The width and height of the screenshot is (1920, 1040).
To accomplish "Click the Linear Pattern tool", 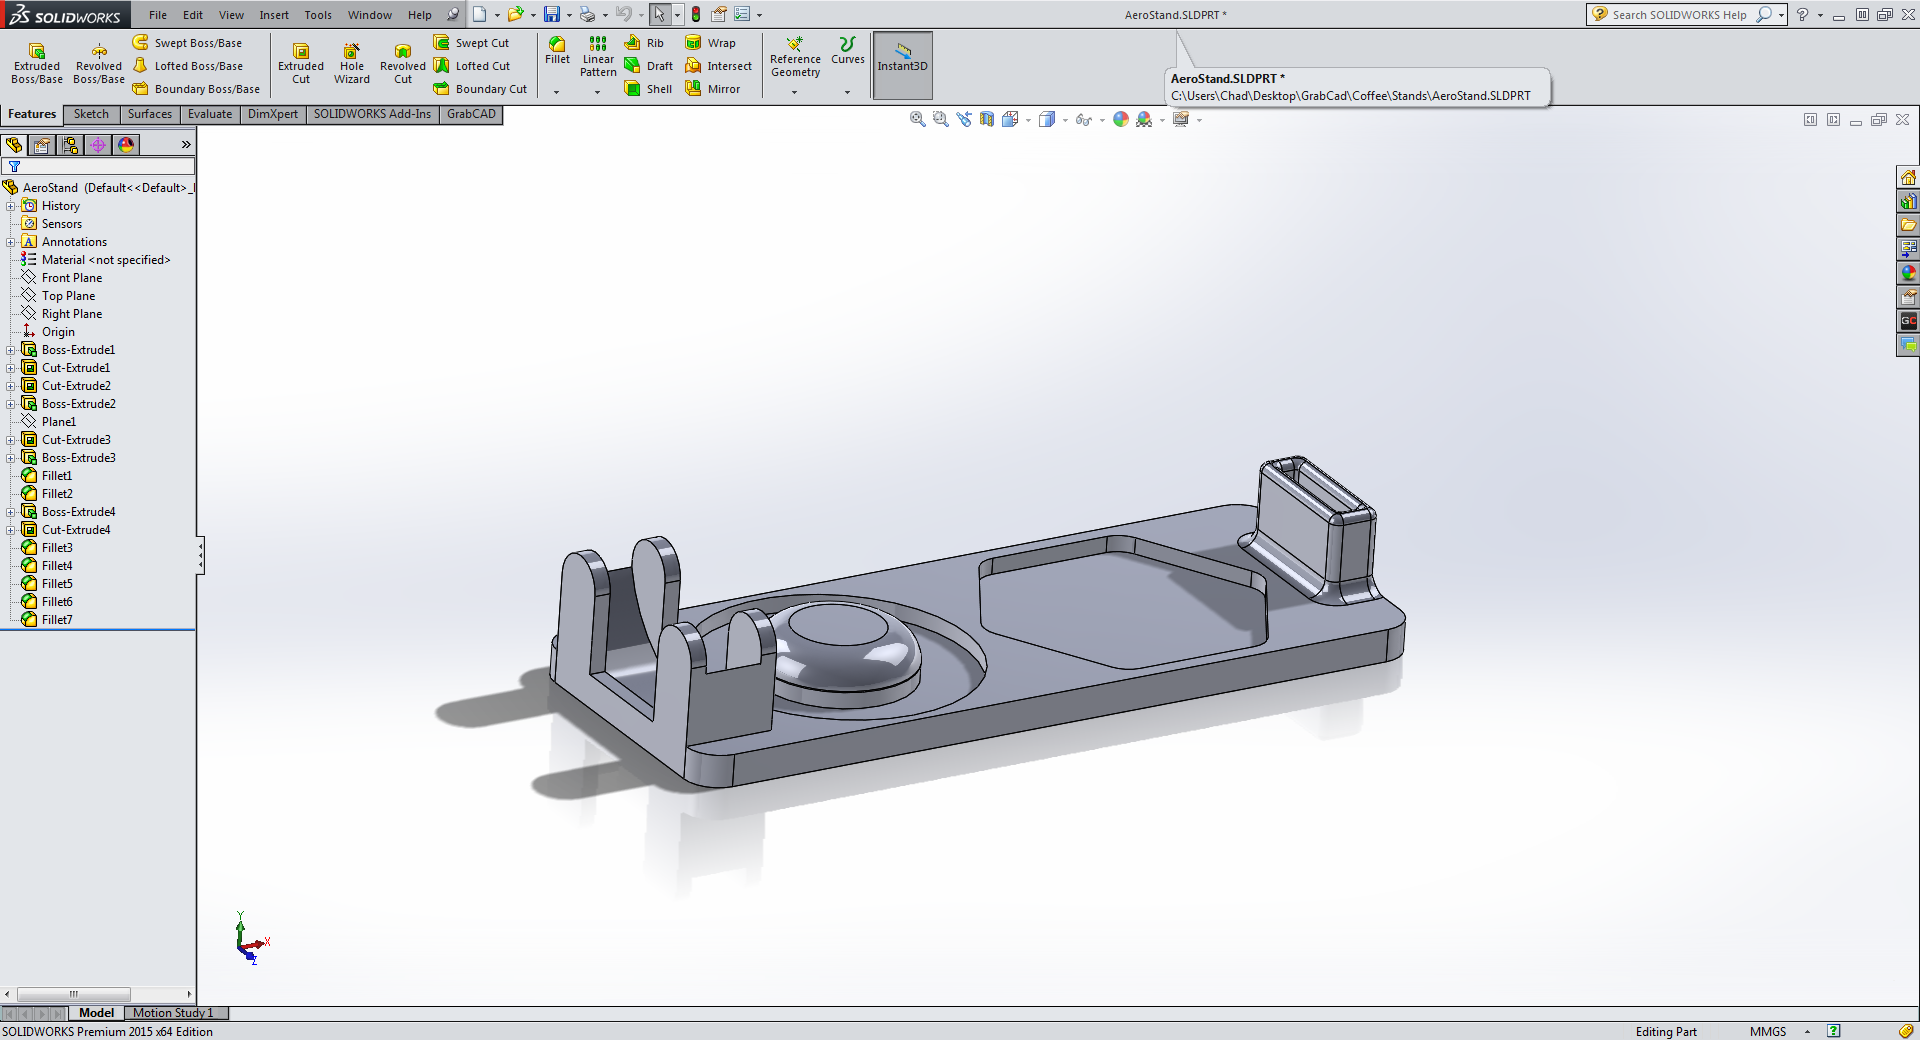I will tap(598, 56).
